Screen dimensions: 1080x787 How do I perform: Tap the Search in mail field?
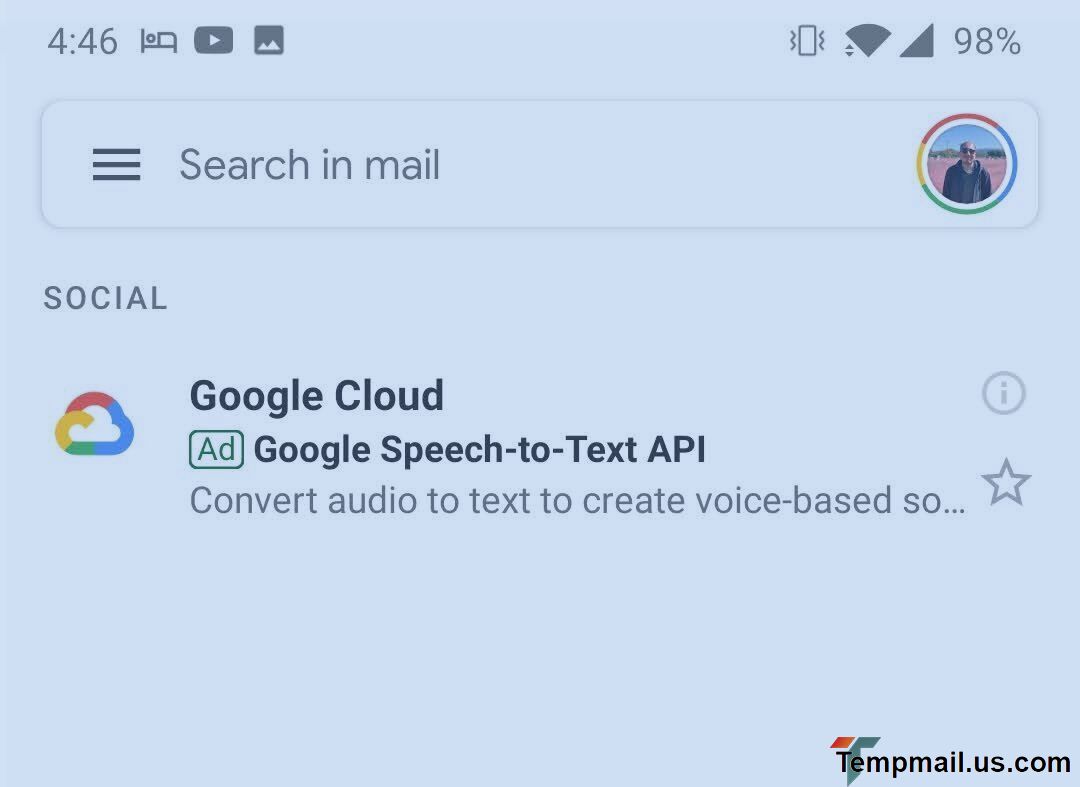[x=310, y=165]
